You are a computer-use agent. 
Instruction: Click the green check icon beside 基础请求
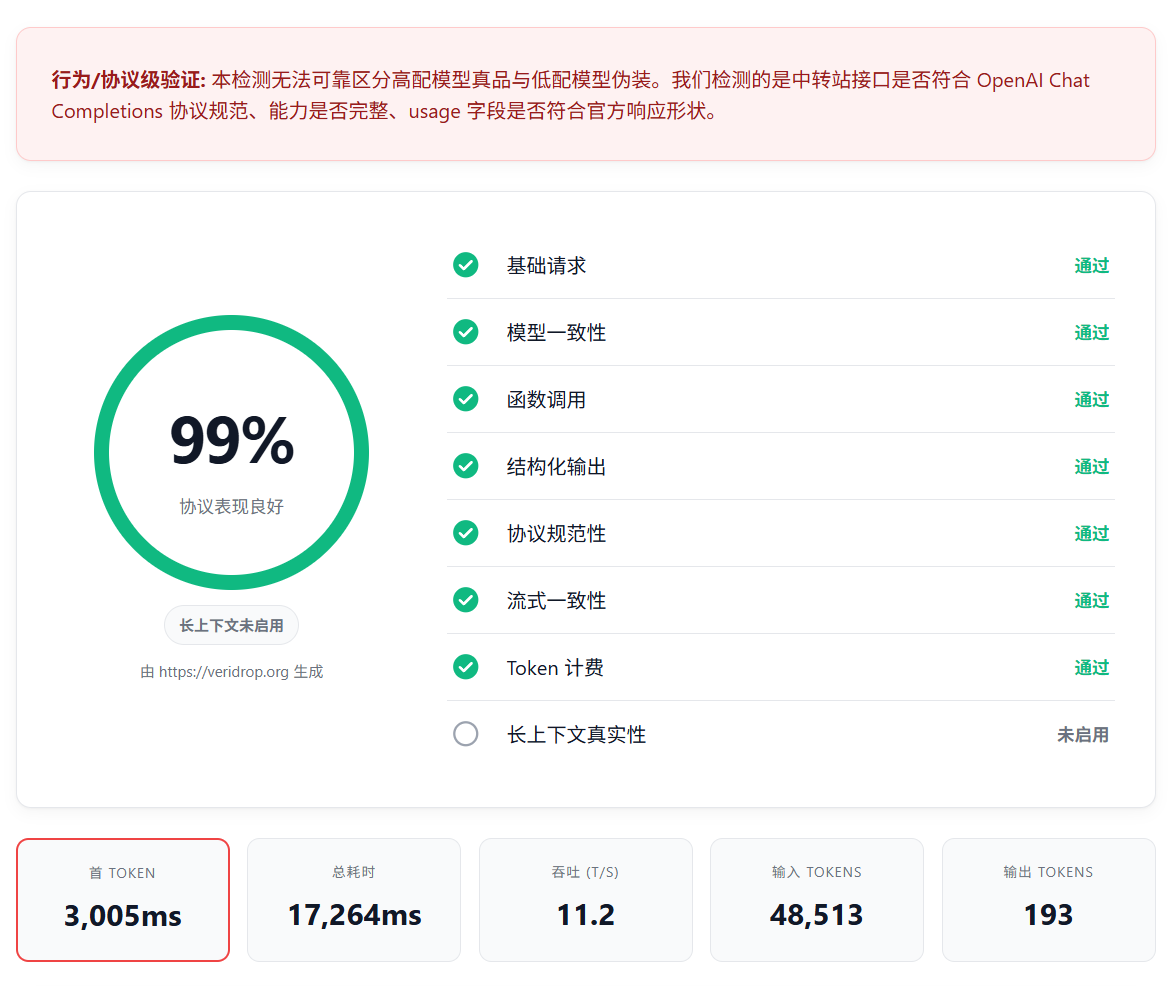point(465,265)
